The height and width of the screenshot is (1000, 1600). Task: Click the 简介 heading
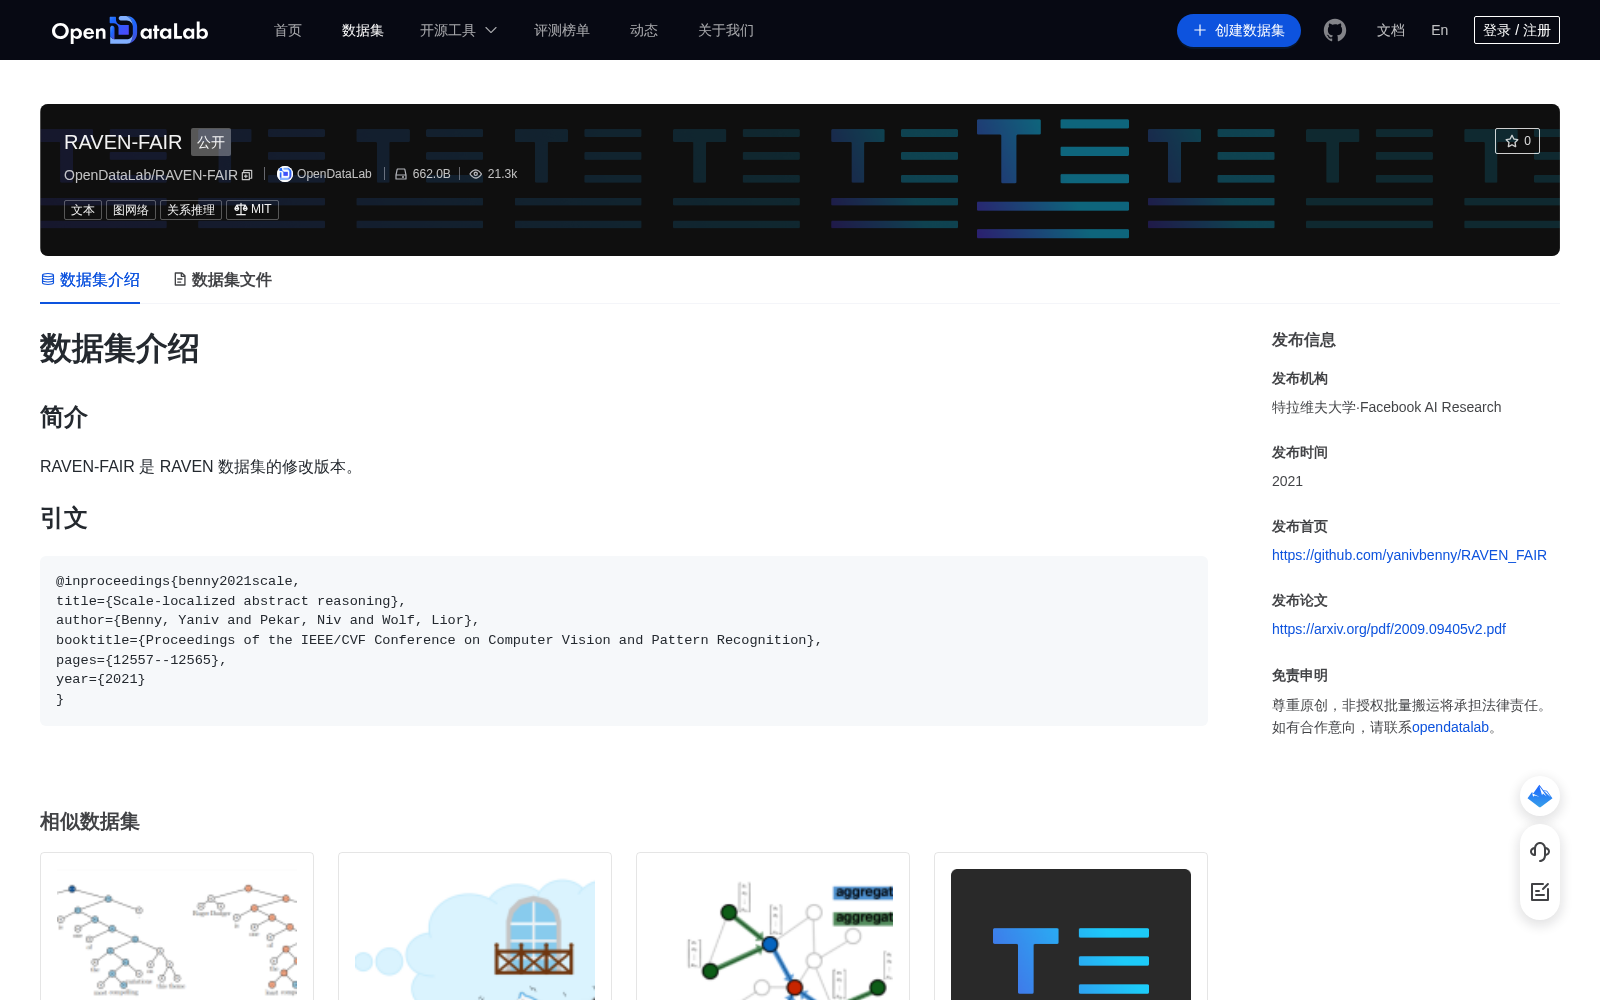pyautogui.click(x=64, y=417)
